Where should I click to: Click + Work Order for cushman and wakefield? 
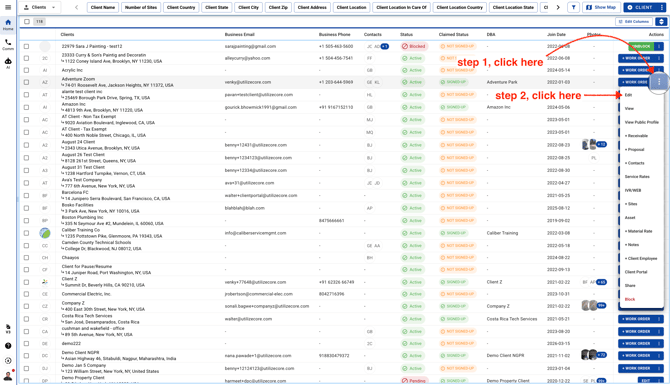636,331
